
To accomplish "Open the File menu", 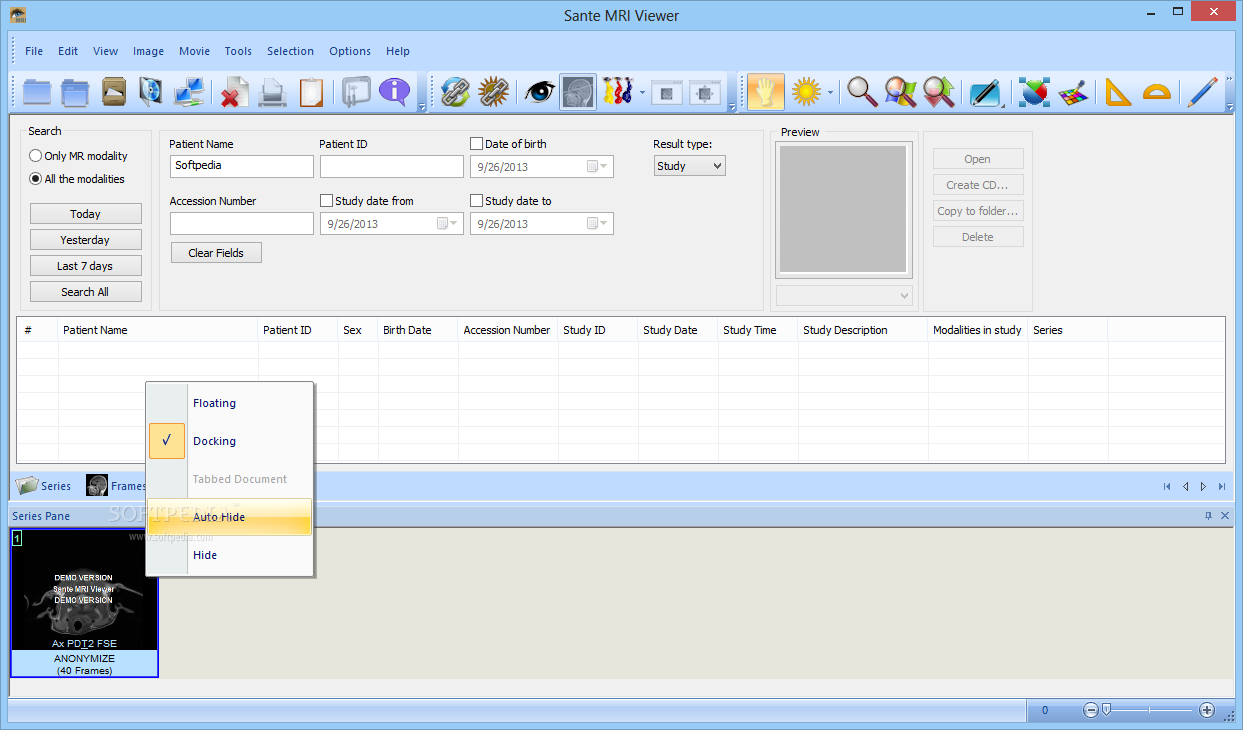I will [34, 51].
